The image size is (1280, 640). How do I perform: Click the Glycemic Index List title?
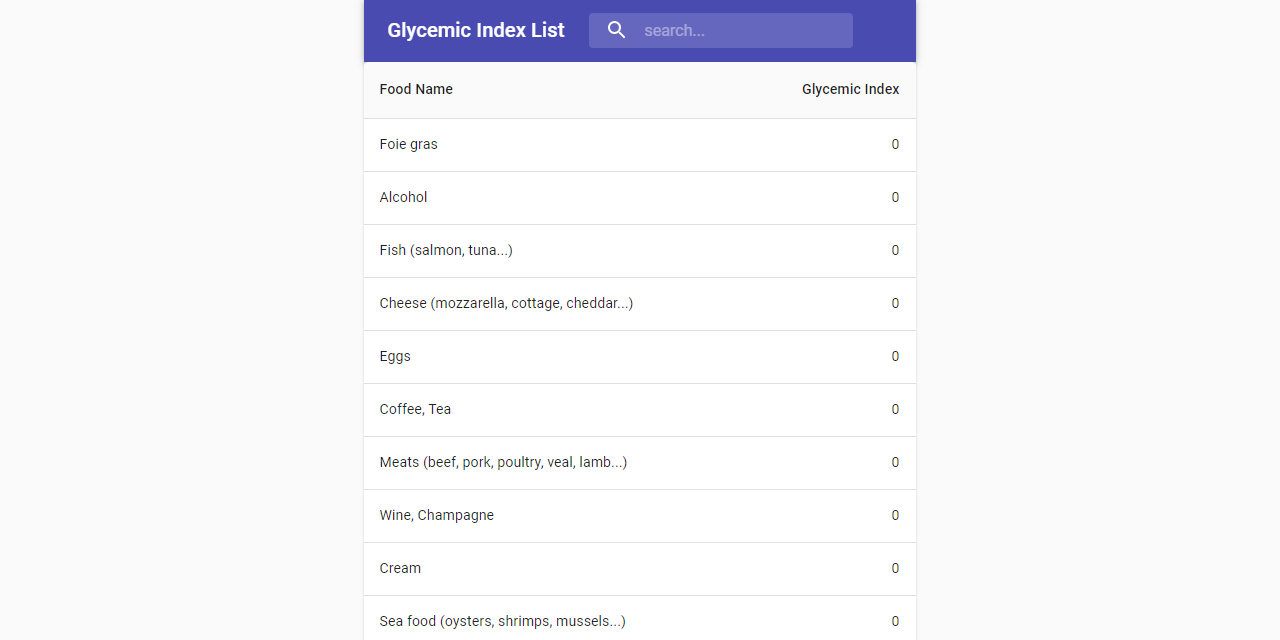click(x=476, y=30)
